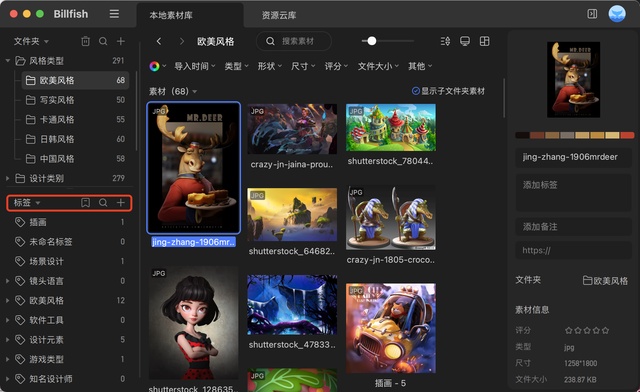Open the user avatar profile
This screenshot has height=392, width=640.
tap(617, 14)
